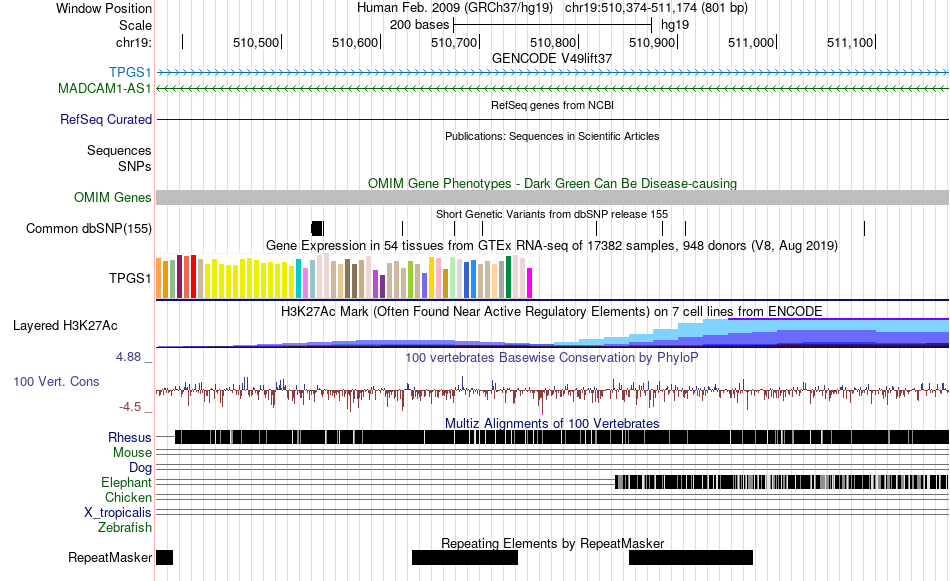Open the RefSeq genes from NCBI title
950x581 pixels.
pyautogui.click(x=552, y=105)
